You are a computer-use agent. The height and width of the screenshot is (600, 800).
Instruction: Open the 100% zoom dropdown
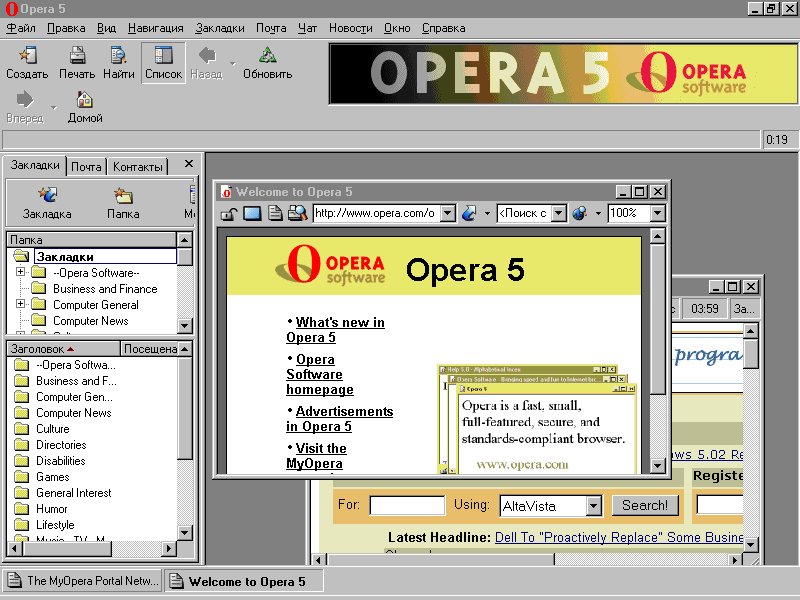click(657, 213)
